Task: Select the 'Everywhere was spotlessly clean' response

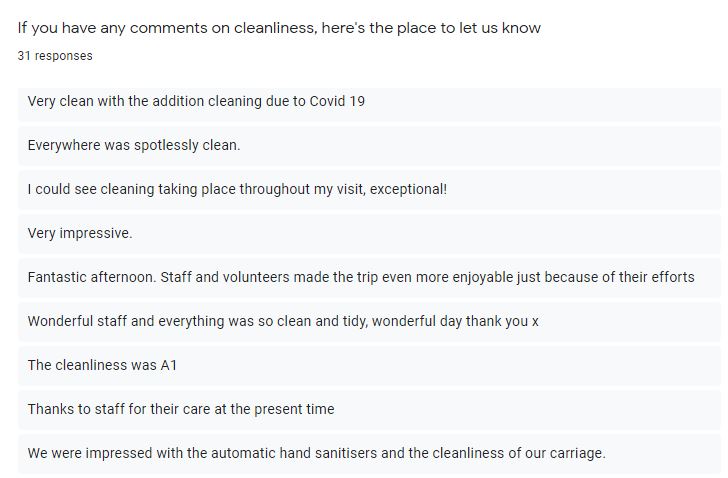Action: point(369,145)
